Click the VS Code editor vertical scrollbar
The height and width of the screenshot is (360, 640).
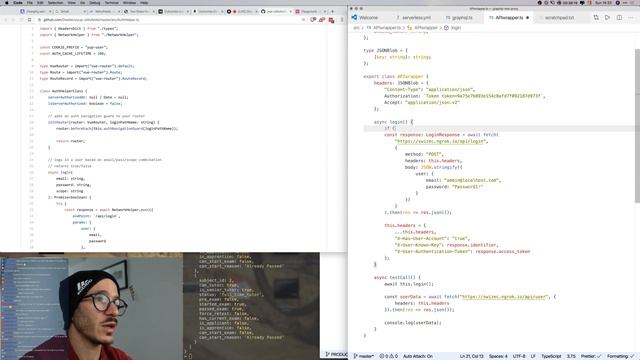coord(637,126)
